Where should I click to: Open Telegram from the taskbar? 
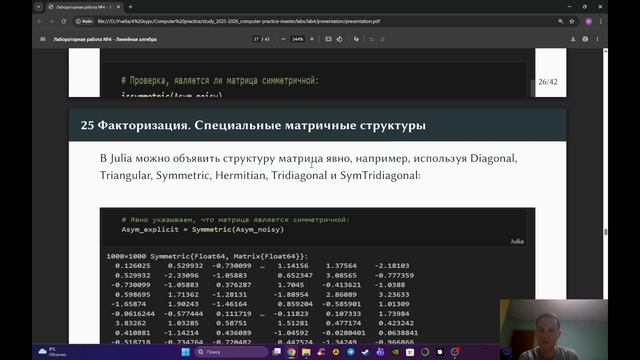pos(351,352)
